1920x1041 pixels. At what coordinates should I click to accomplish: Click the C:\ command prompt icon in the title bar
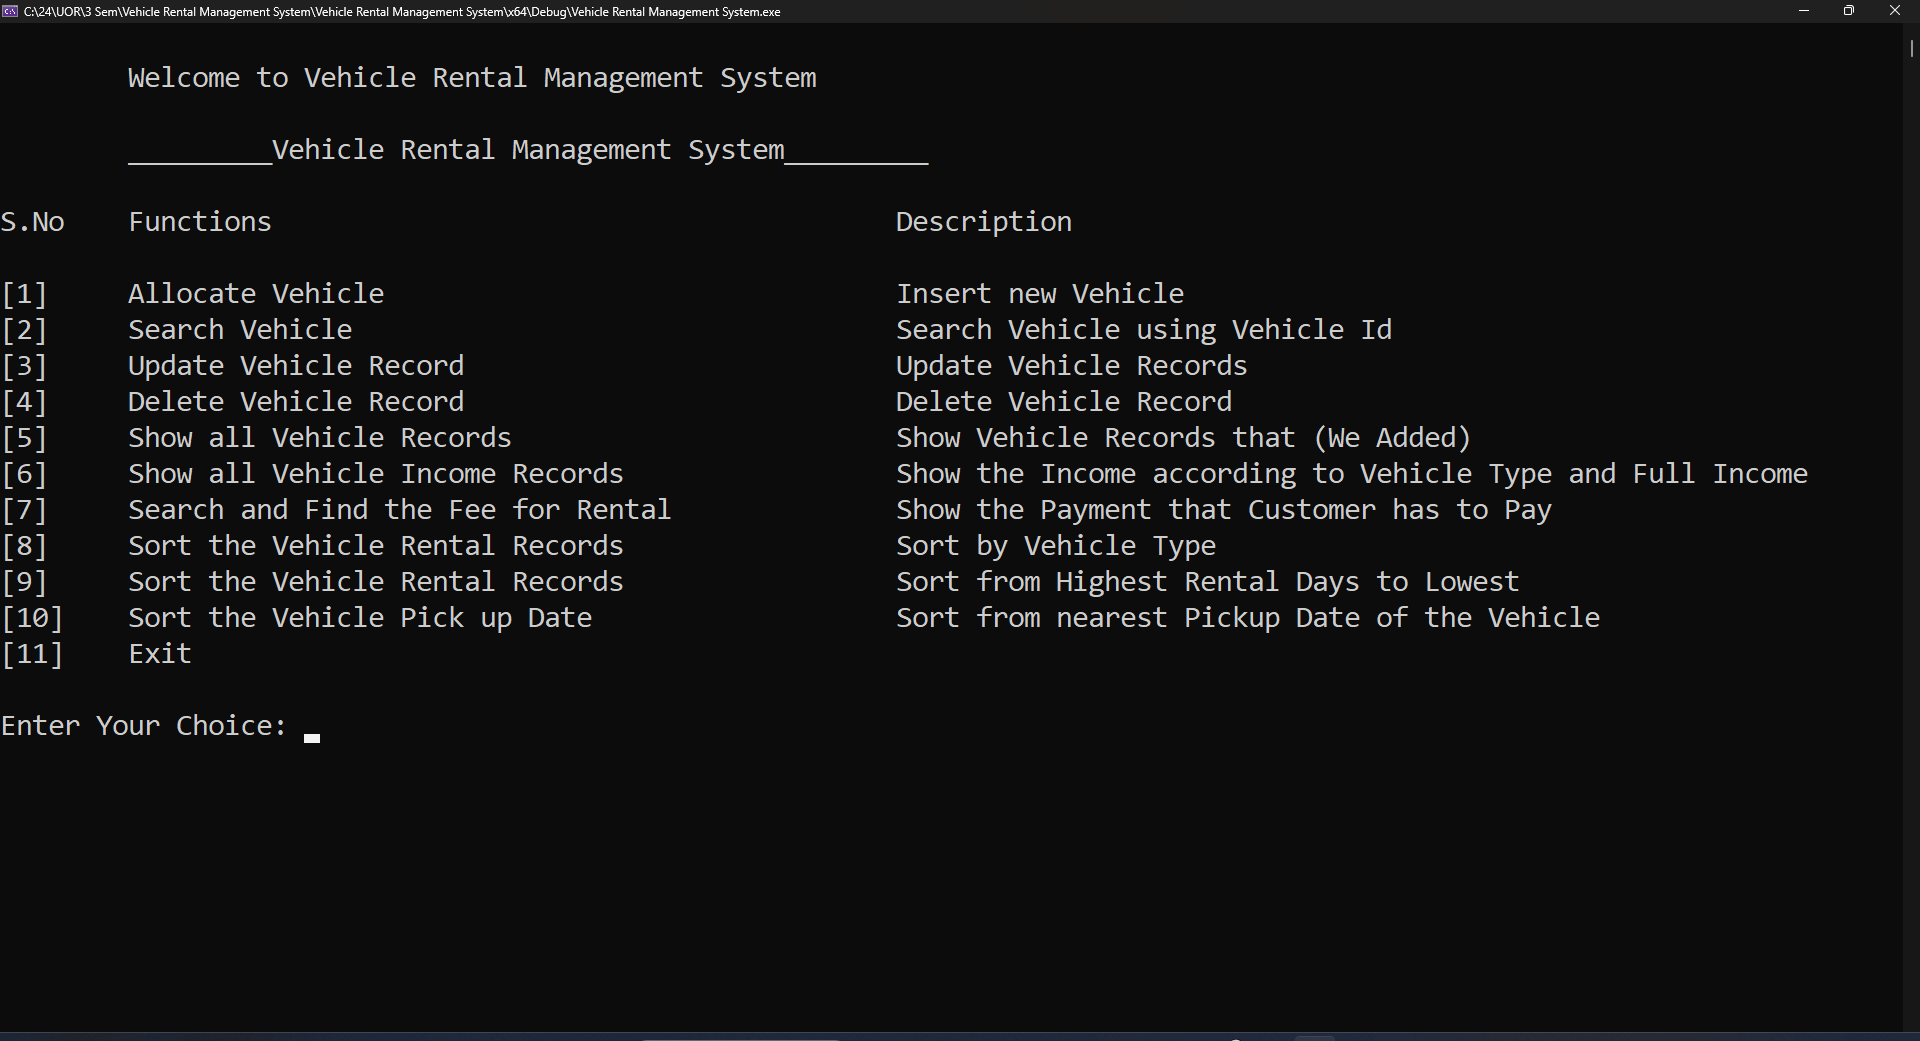coord(10,11)
